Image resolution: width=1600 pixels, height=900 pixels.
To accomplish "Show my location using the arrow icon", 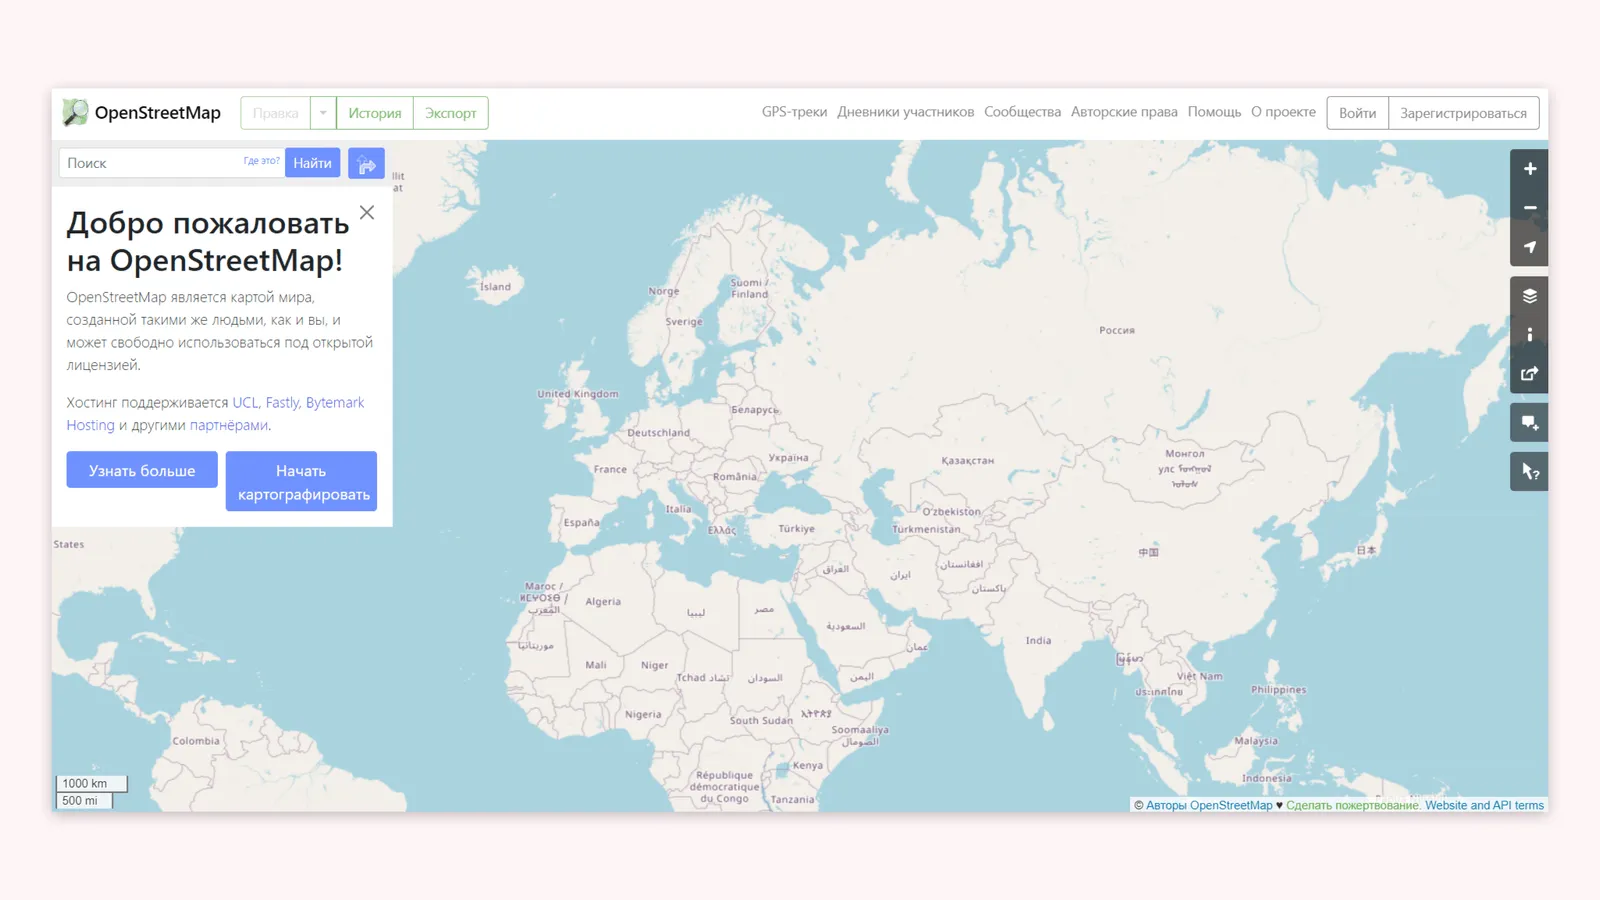I will [1529, 247].
